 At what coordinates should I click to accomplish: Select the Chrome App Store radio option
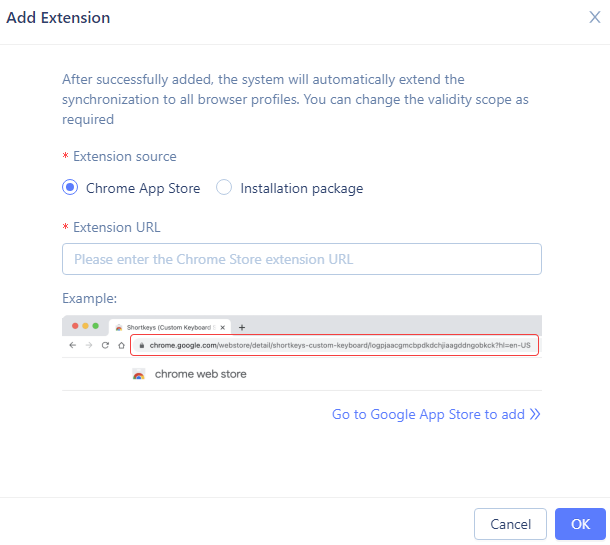70,188
